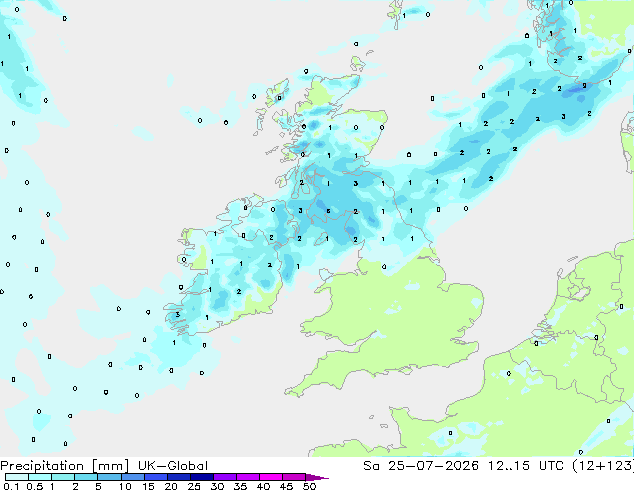Click the 0.1–0.5 mm legend color swatch
The height and width of the screenshot is (490, 634).
tap(17, 477)
